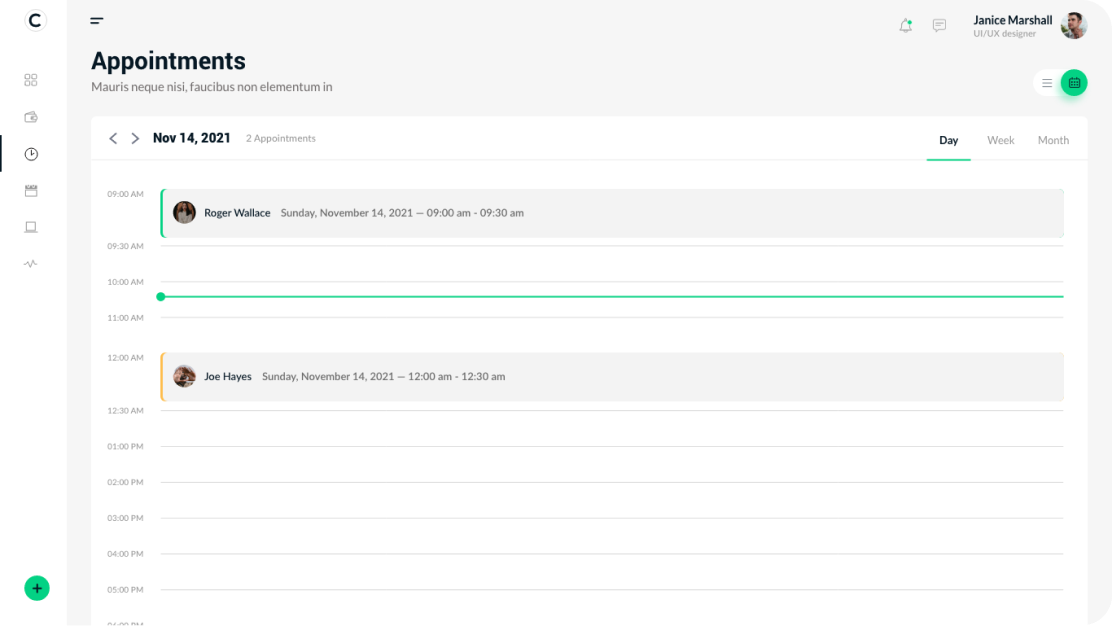Toggle the sidebar hamburger menu
Viewport: 1112px width, 626px height.
pos(97,20)
